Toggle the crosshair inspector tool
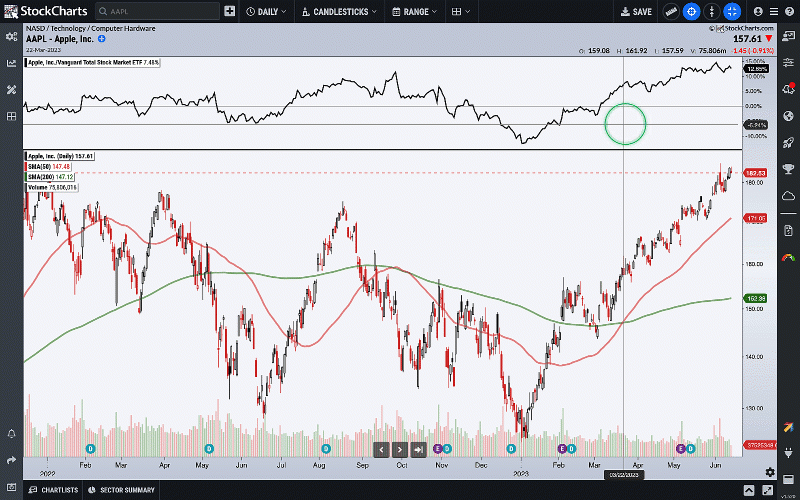 coord(691,11)
